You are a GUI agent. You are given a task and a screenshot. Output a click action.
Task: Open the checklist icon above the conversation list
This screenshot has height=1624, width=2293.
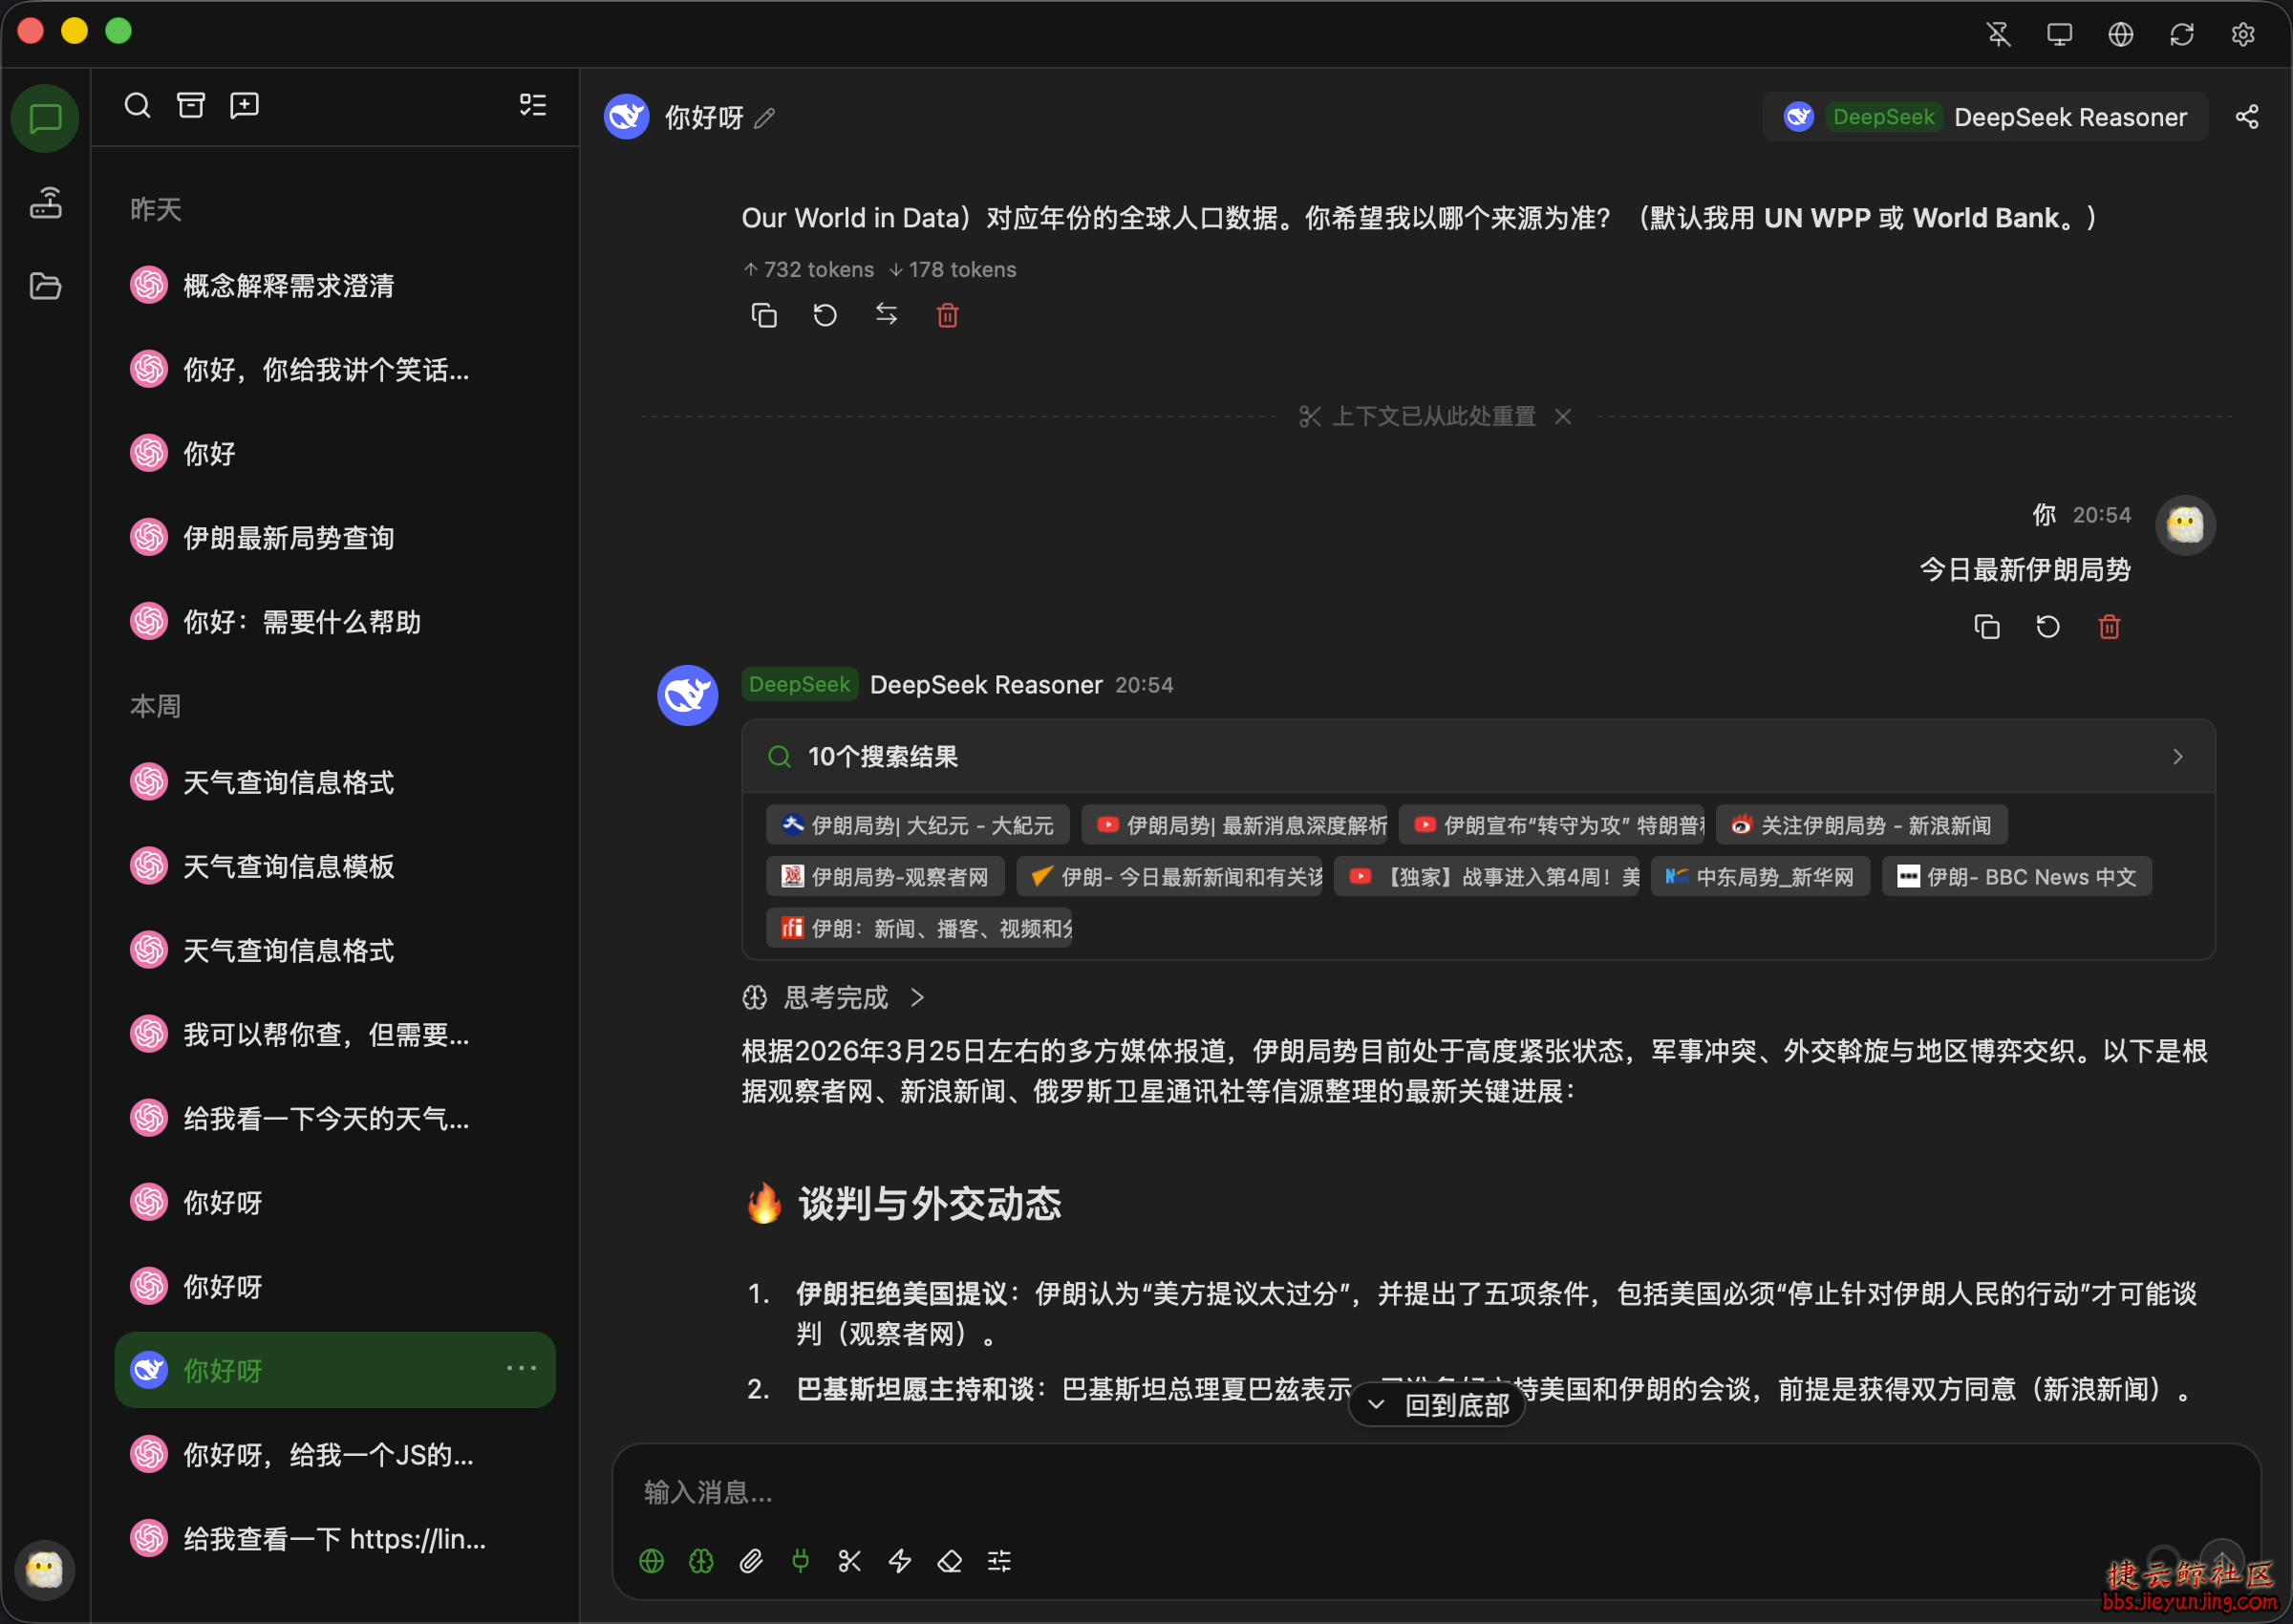point(533,105)
